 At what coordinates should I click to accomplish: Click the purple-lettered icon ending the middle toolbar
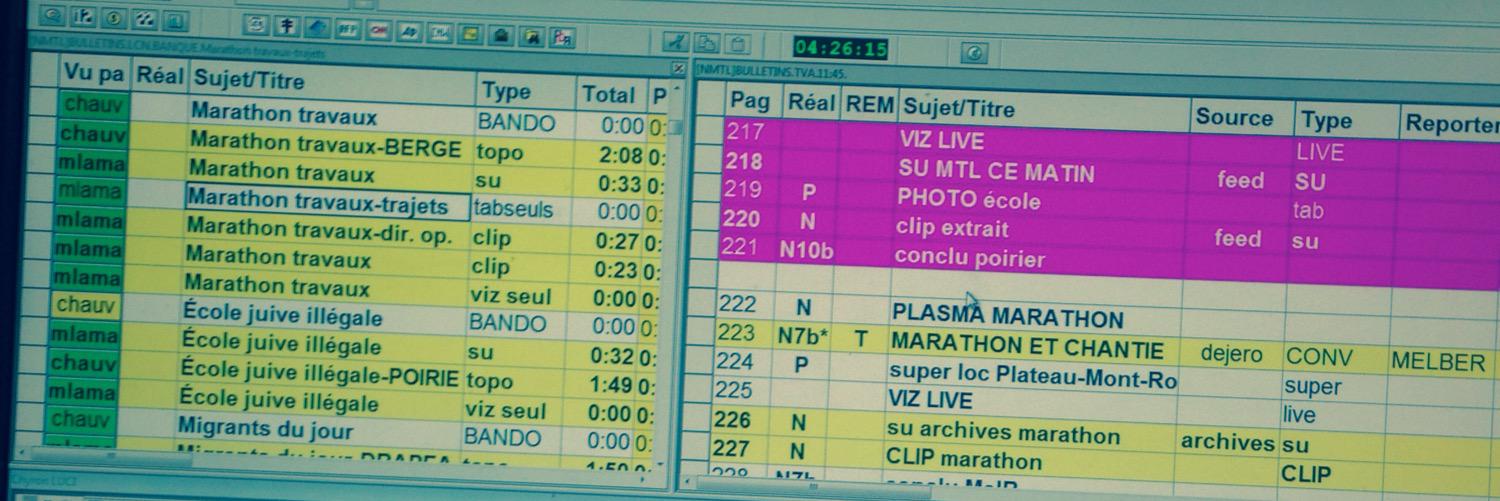[x=562, y=38]
